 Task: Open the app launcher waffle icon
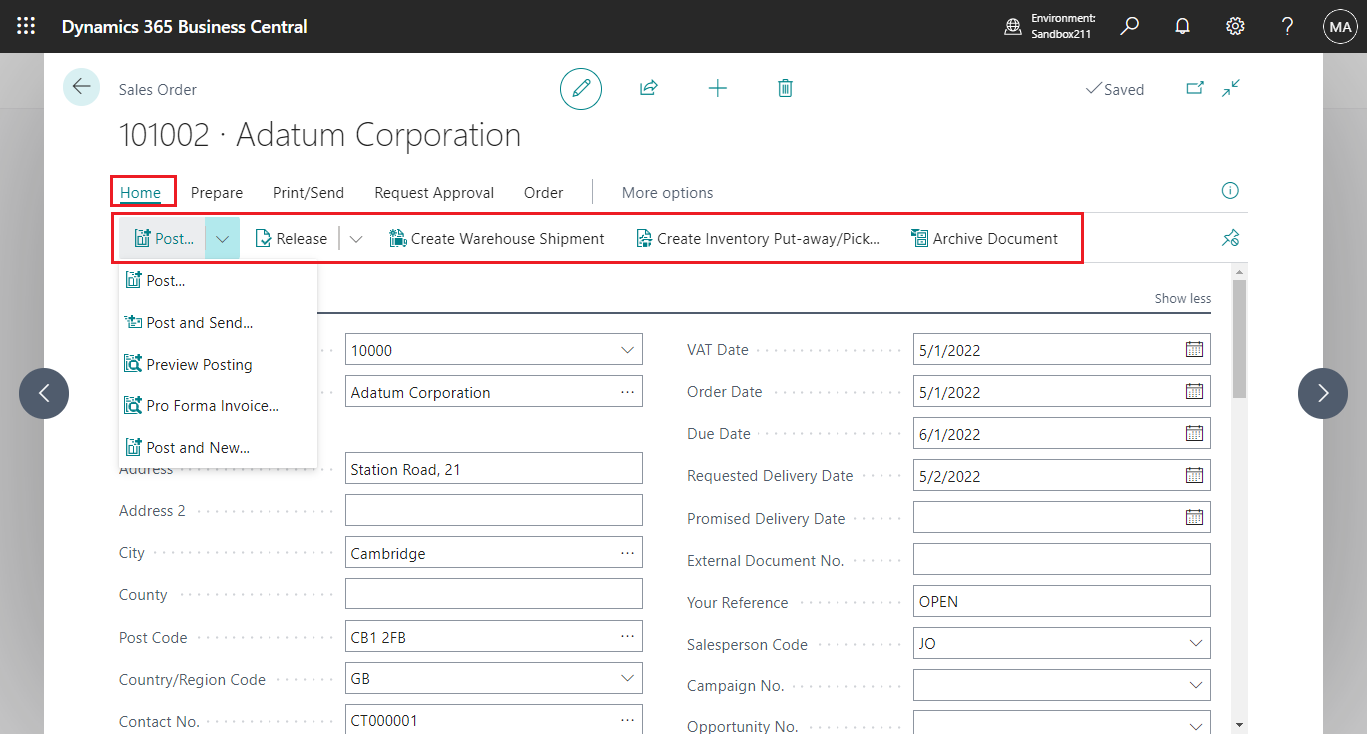click(x=26, y=26)
